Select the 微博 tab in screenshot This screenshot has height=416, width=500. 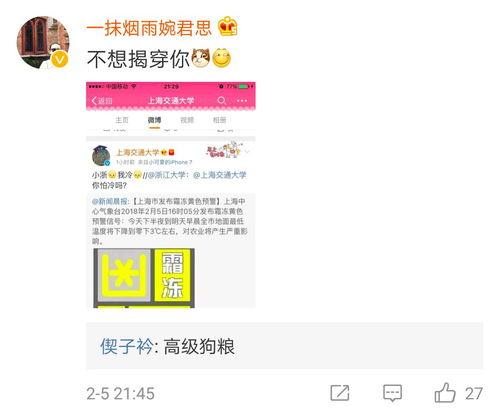[x=154, y=120]
